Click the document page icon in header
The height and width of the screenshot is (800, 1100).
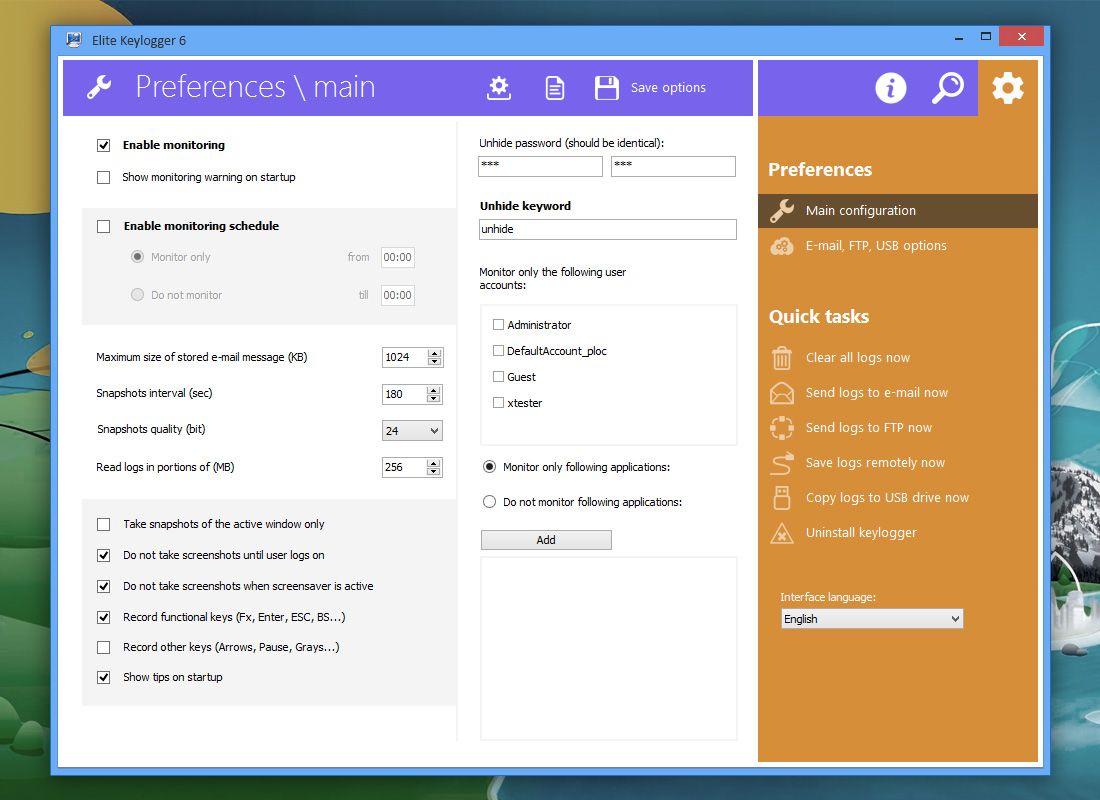(x=554, y=88)
